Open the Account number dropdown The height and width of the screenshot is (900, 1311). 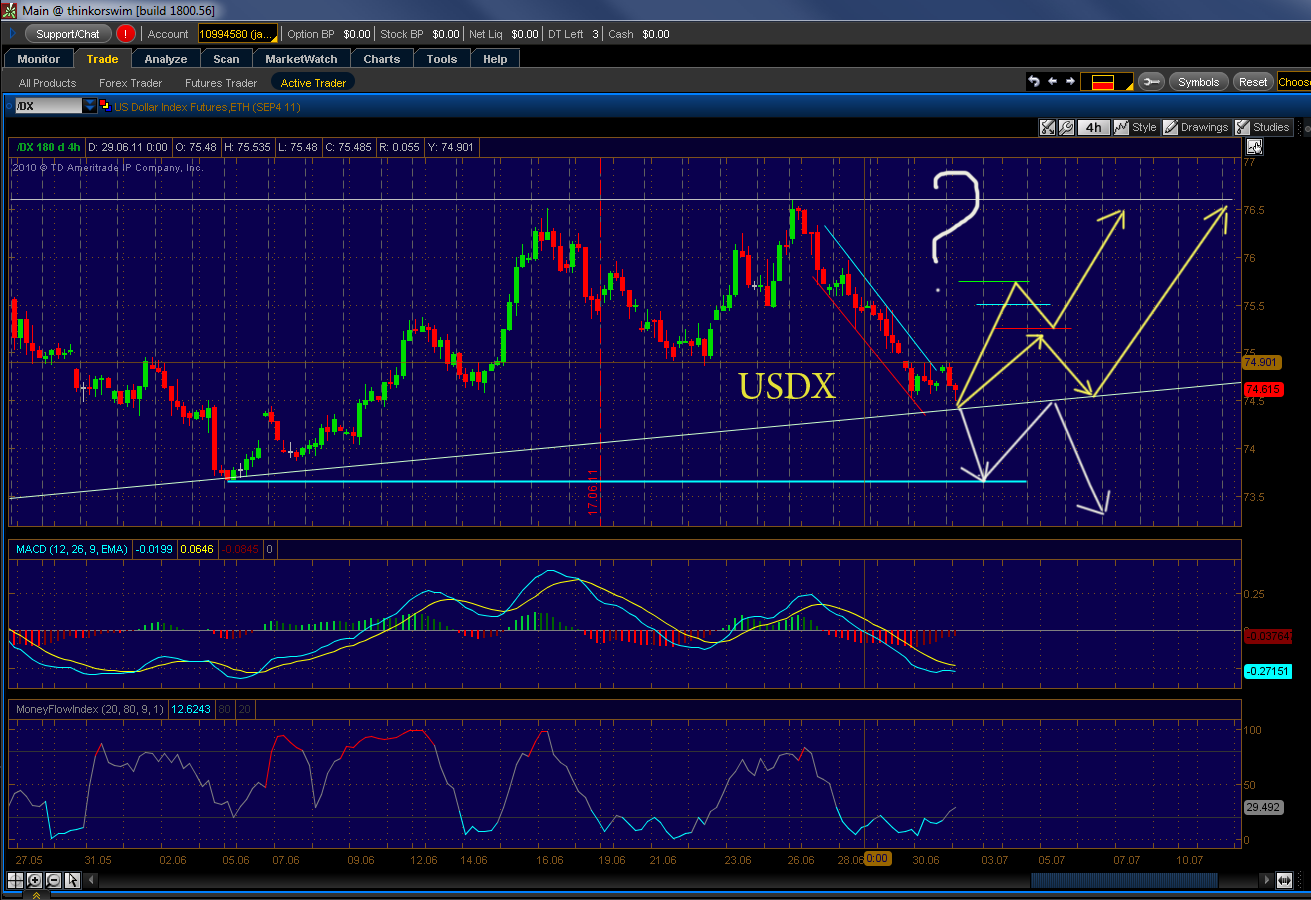234,34
